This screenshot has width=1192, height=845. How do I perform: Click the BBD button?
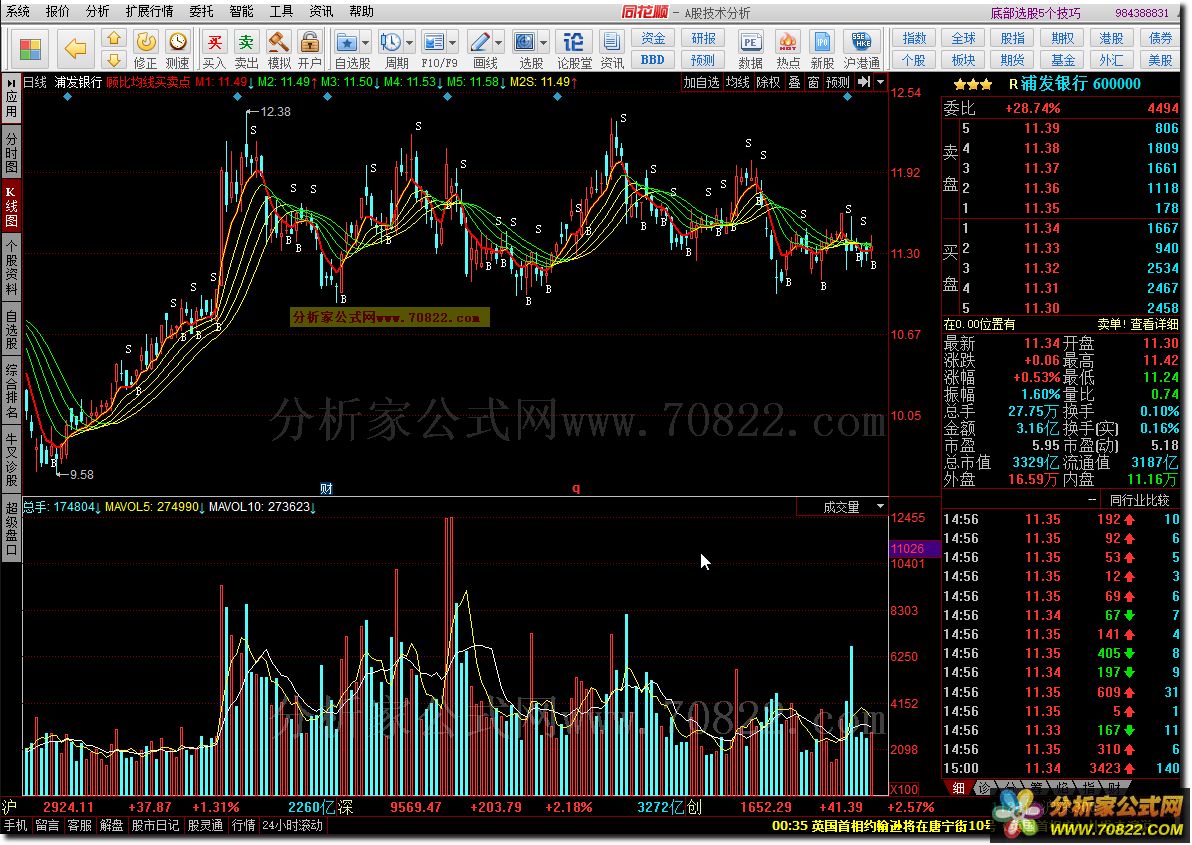tap(653, 59)
